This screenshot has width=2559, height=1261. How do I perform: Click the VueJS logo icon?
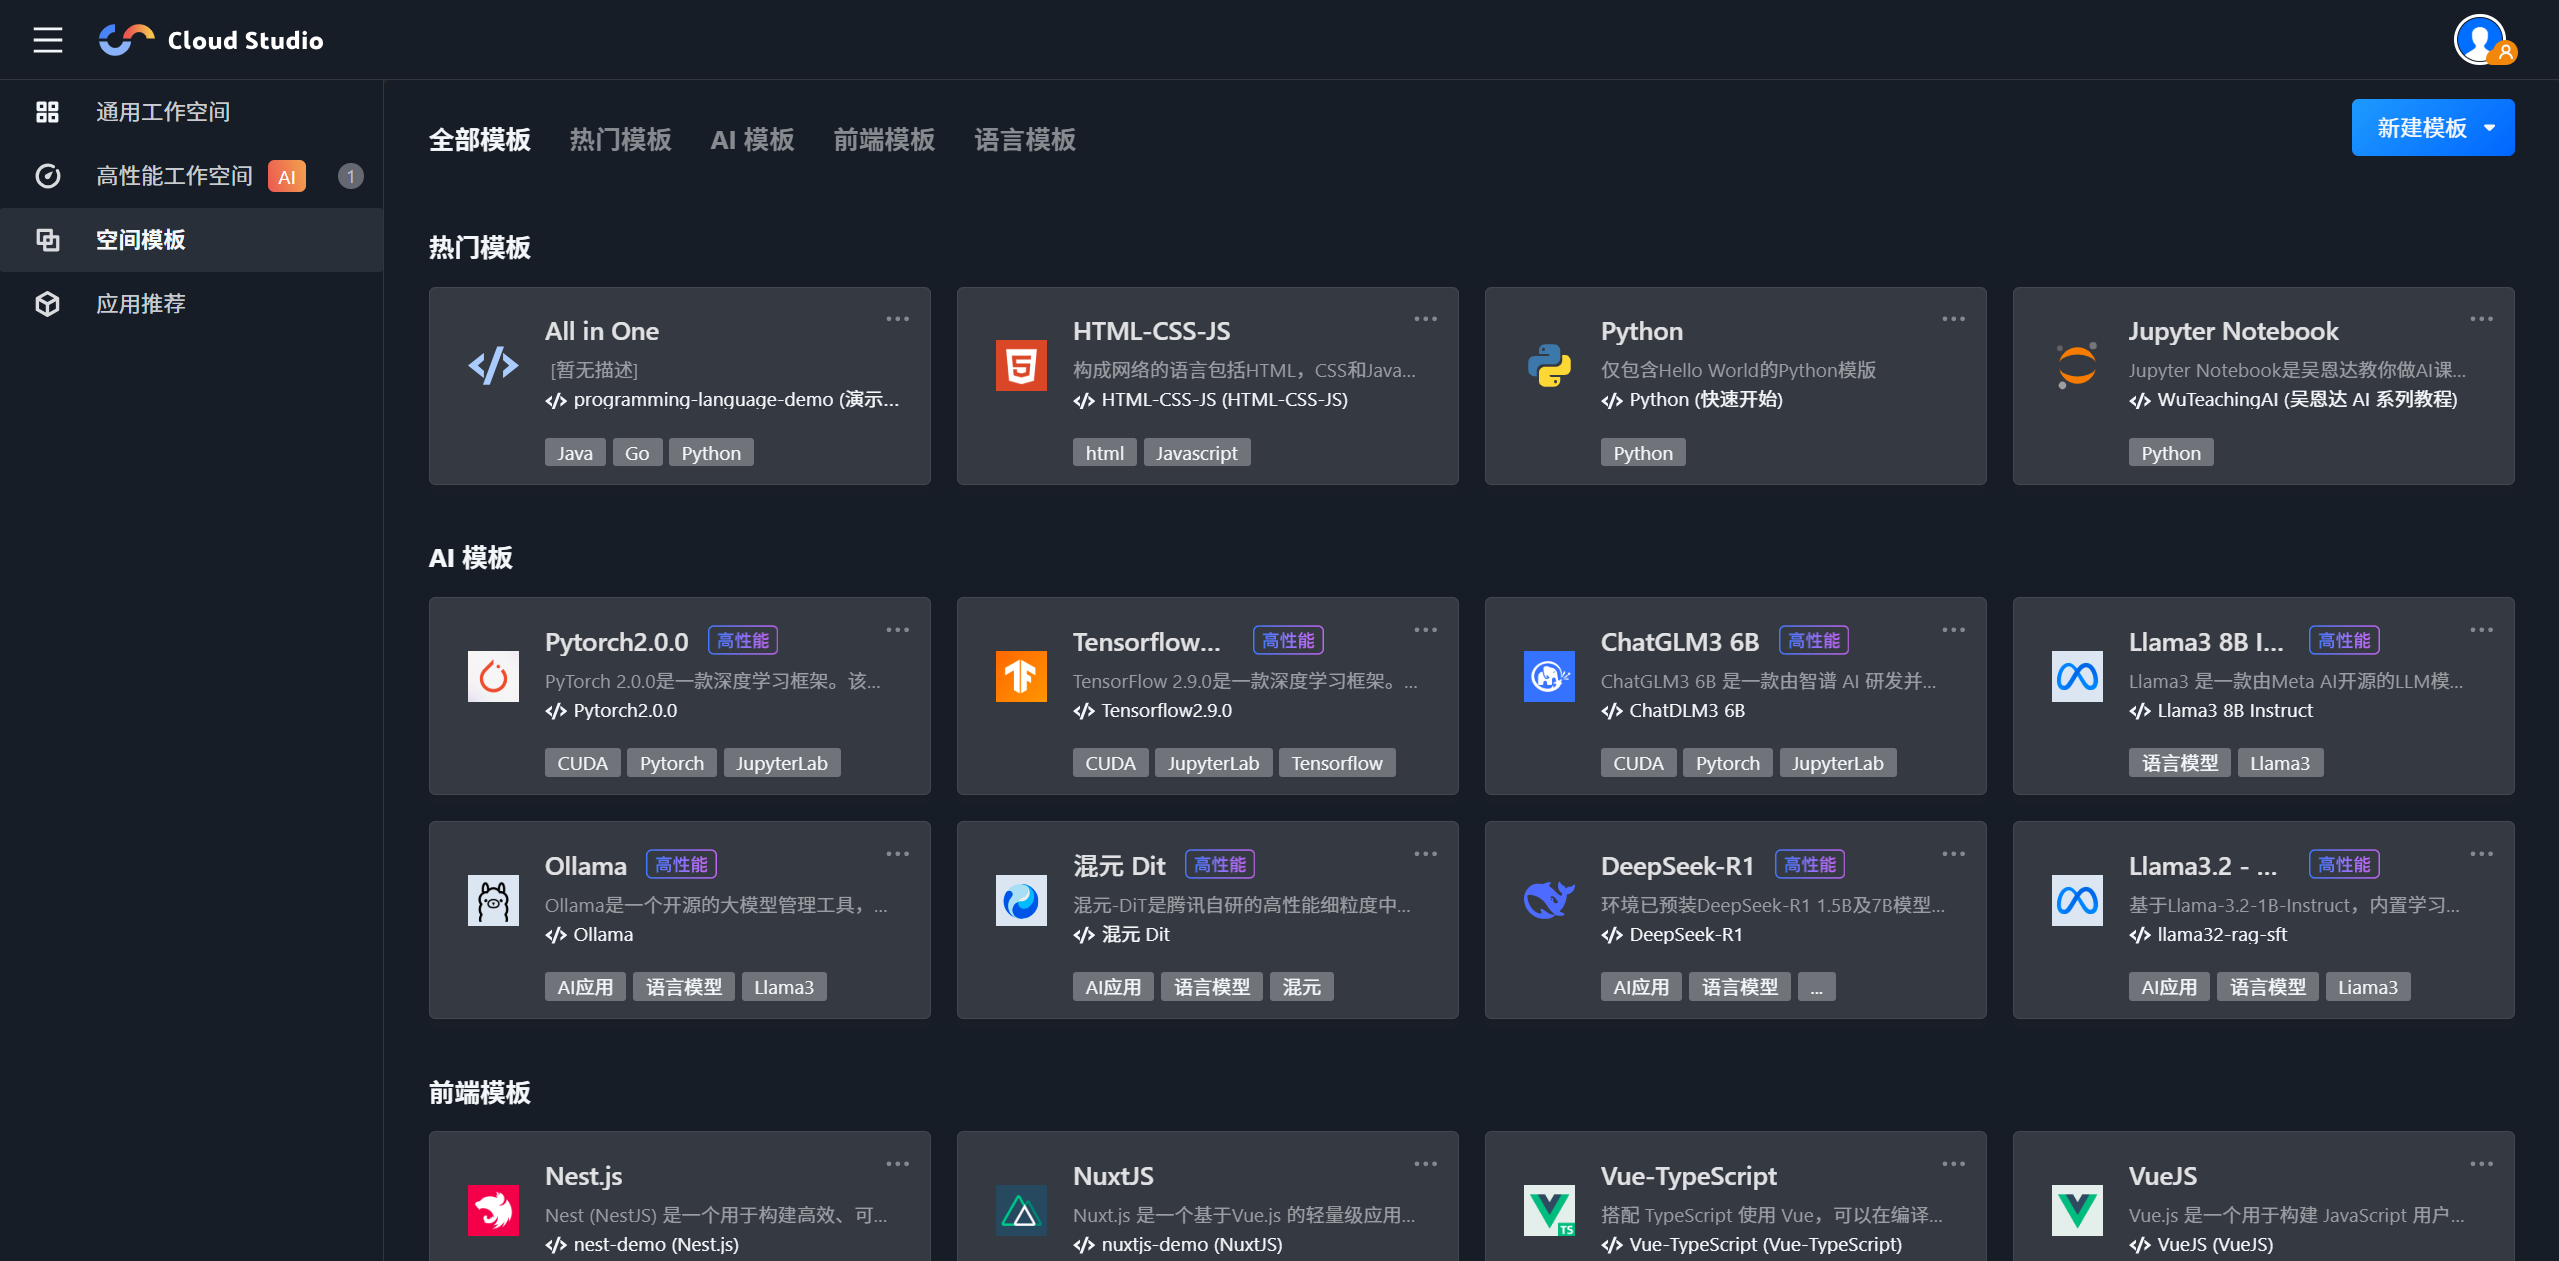click(2077, 1210)
